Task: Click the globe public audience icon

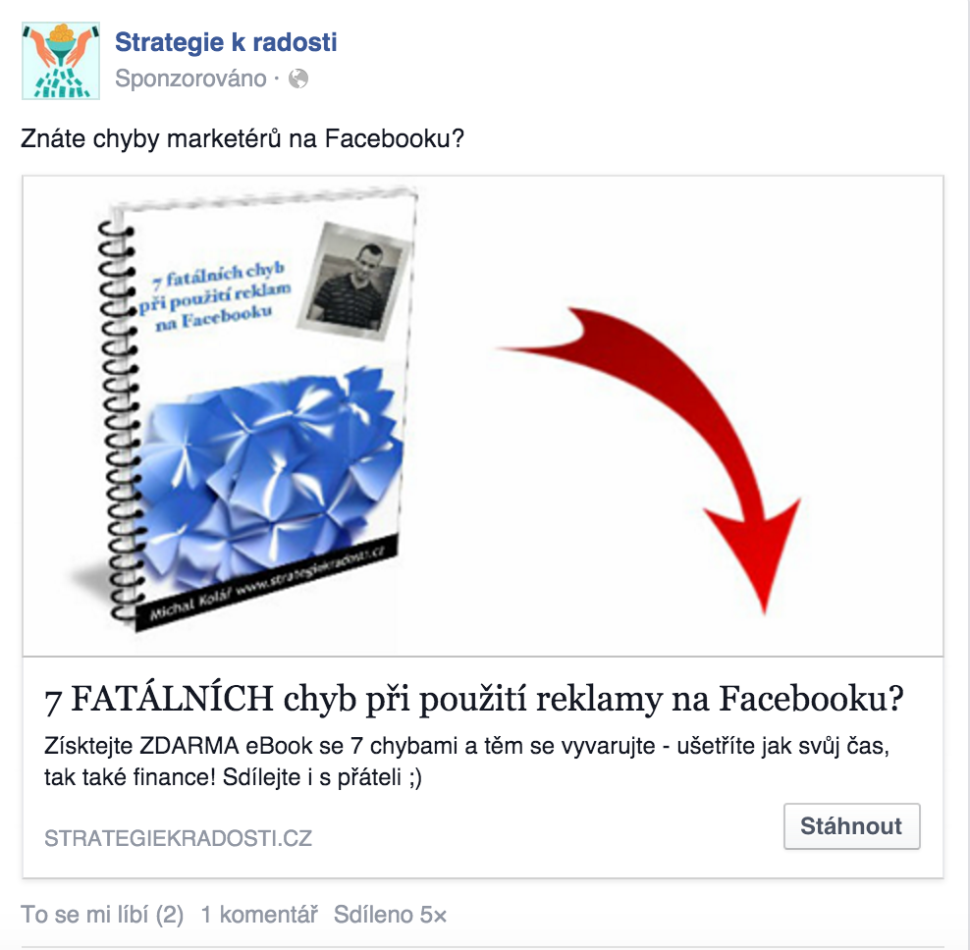Action: [298, 79]
